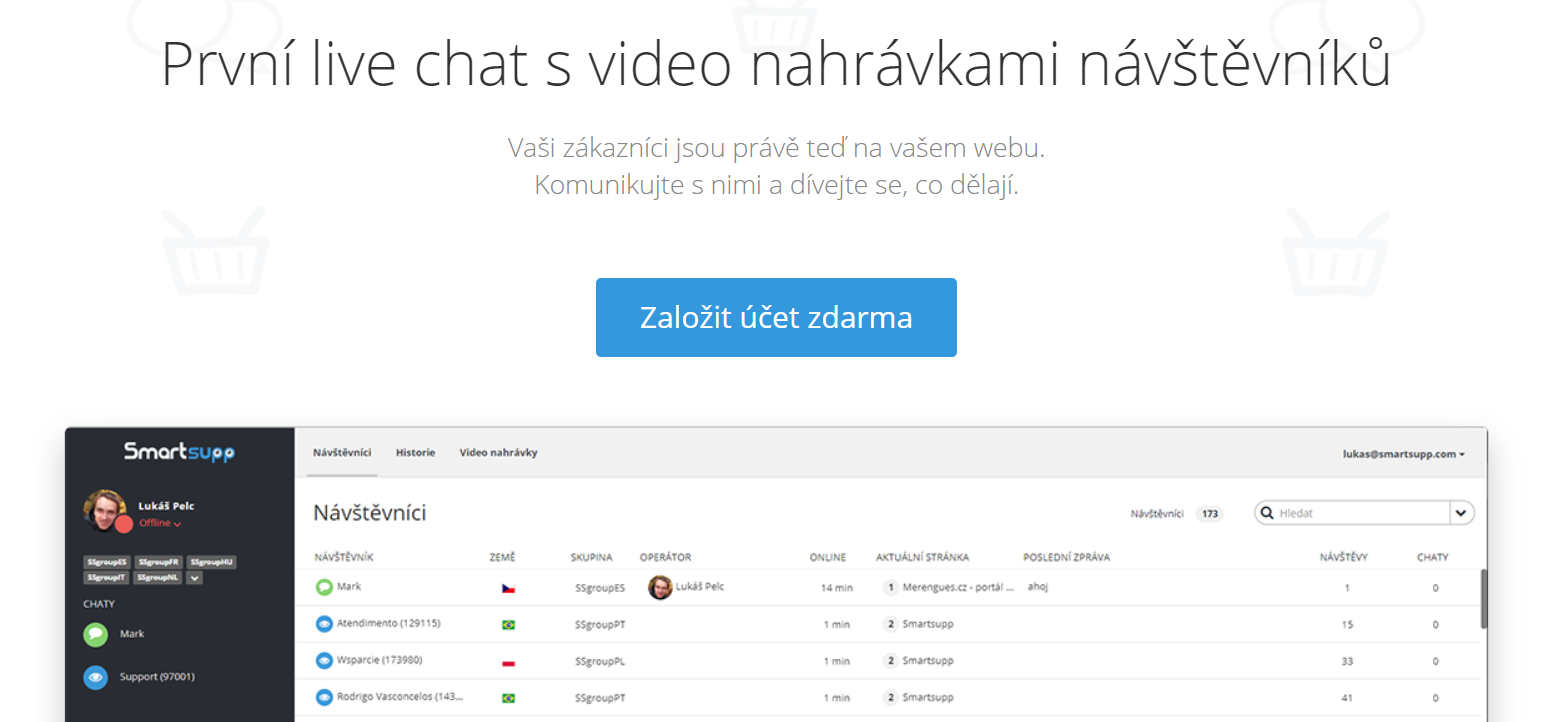Click Support (97001) text in sidebar chats
Viewport: 1562px width, 722px height.
157,677
